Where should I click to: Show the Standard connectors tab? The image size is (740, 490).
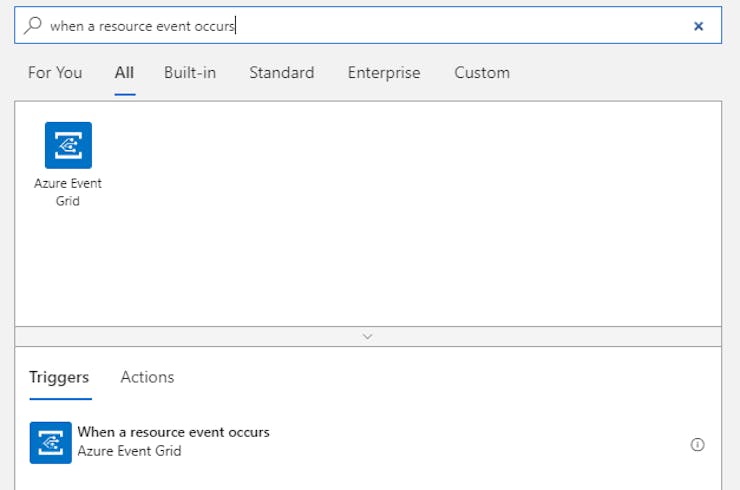282,73
